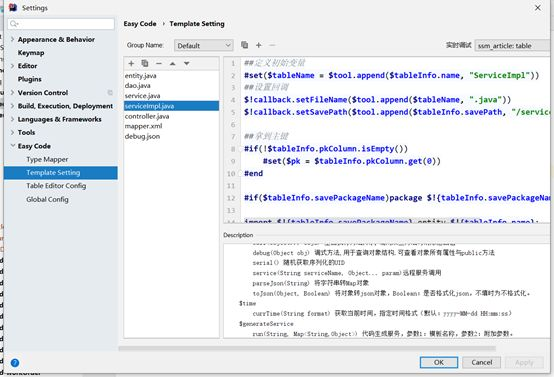Expand the Tools section
Image resolution: width=554 pixels, height=377 pixels.
coord(12,132)
